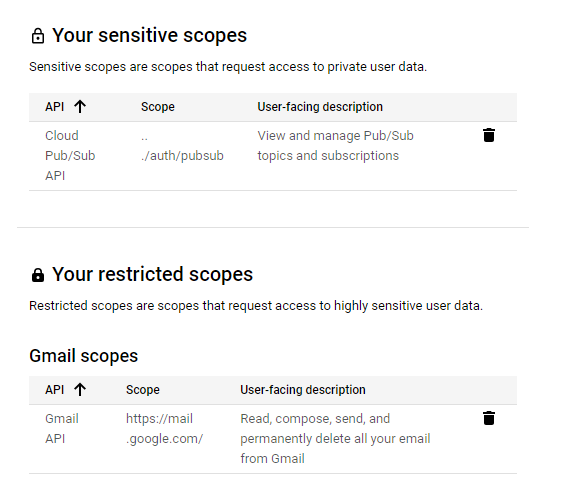This screenshot has height=484, width=566.
Task: Select the Gmail API cell
Action: coord(62,429)
